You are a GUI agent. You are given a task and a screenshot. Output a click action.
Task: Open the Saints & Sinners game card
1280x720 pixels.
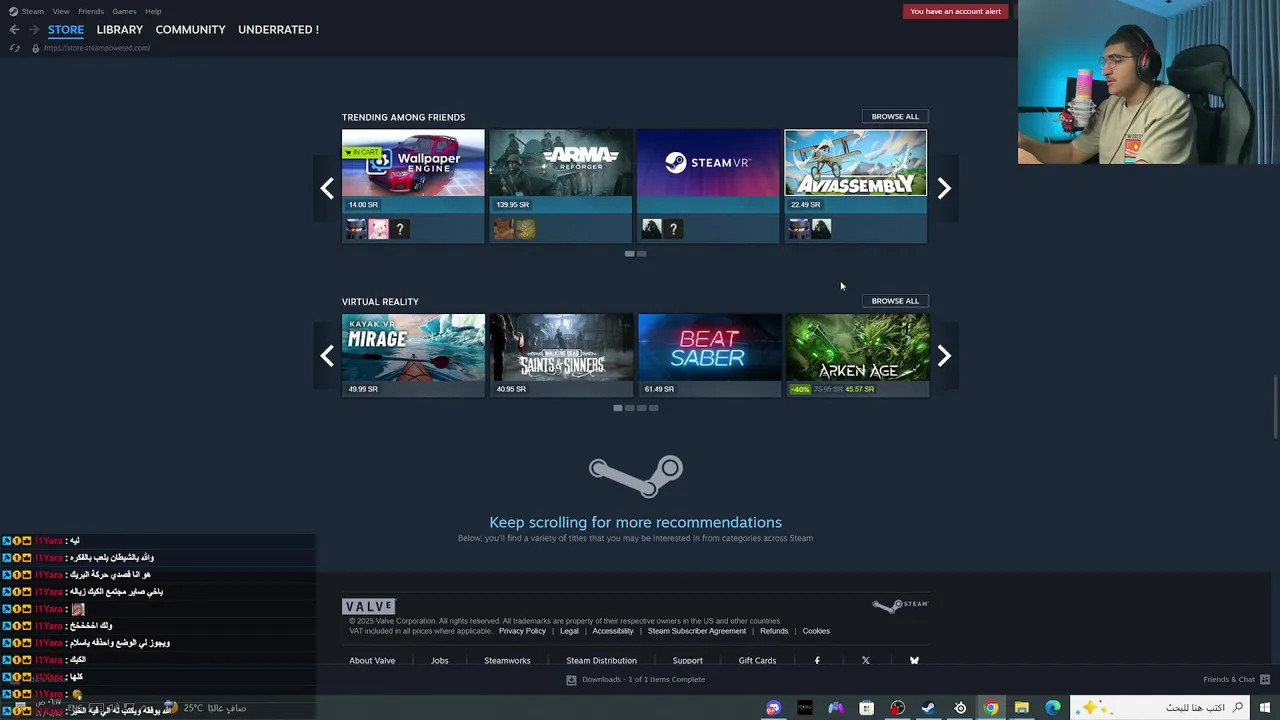(561, 355)
